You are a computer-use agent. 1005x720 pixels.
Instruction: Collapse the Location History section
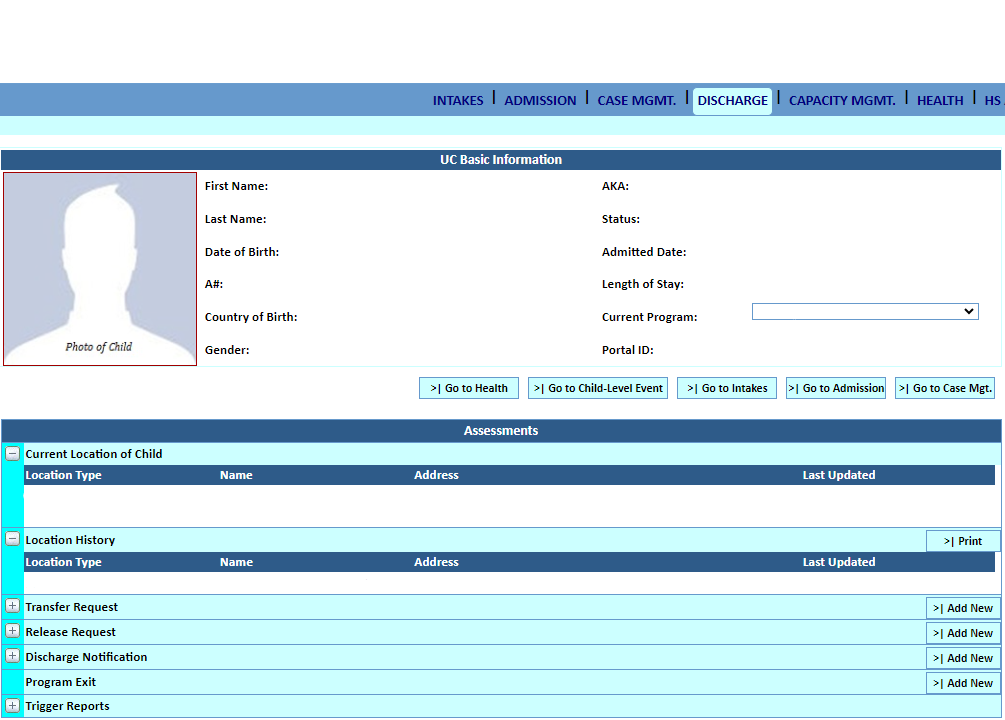tap(12, 539)
